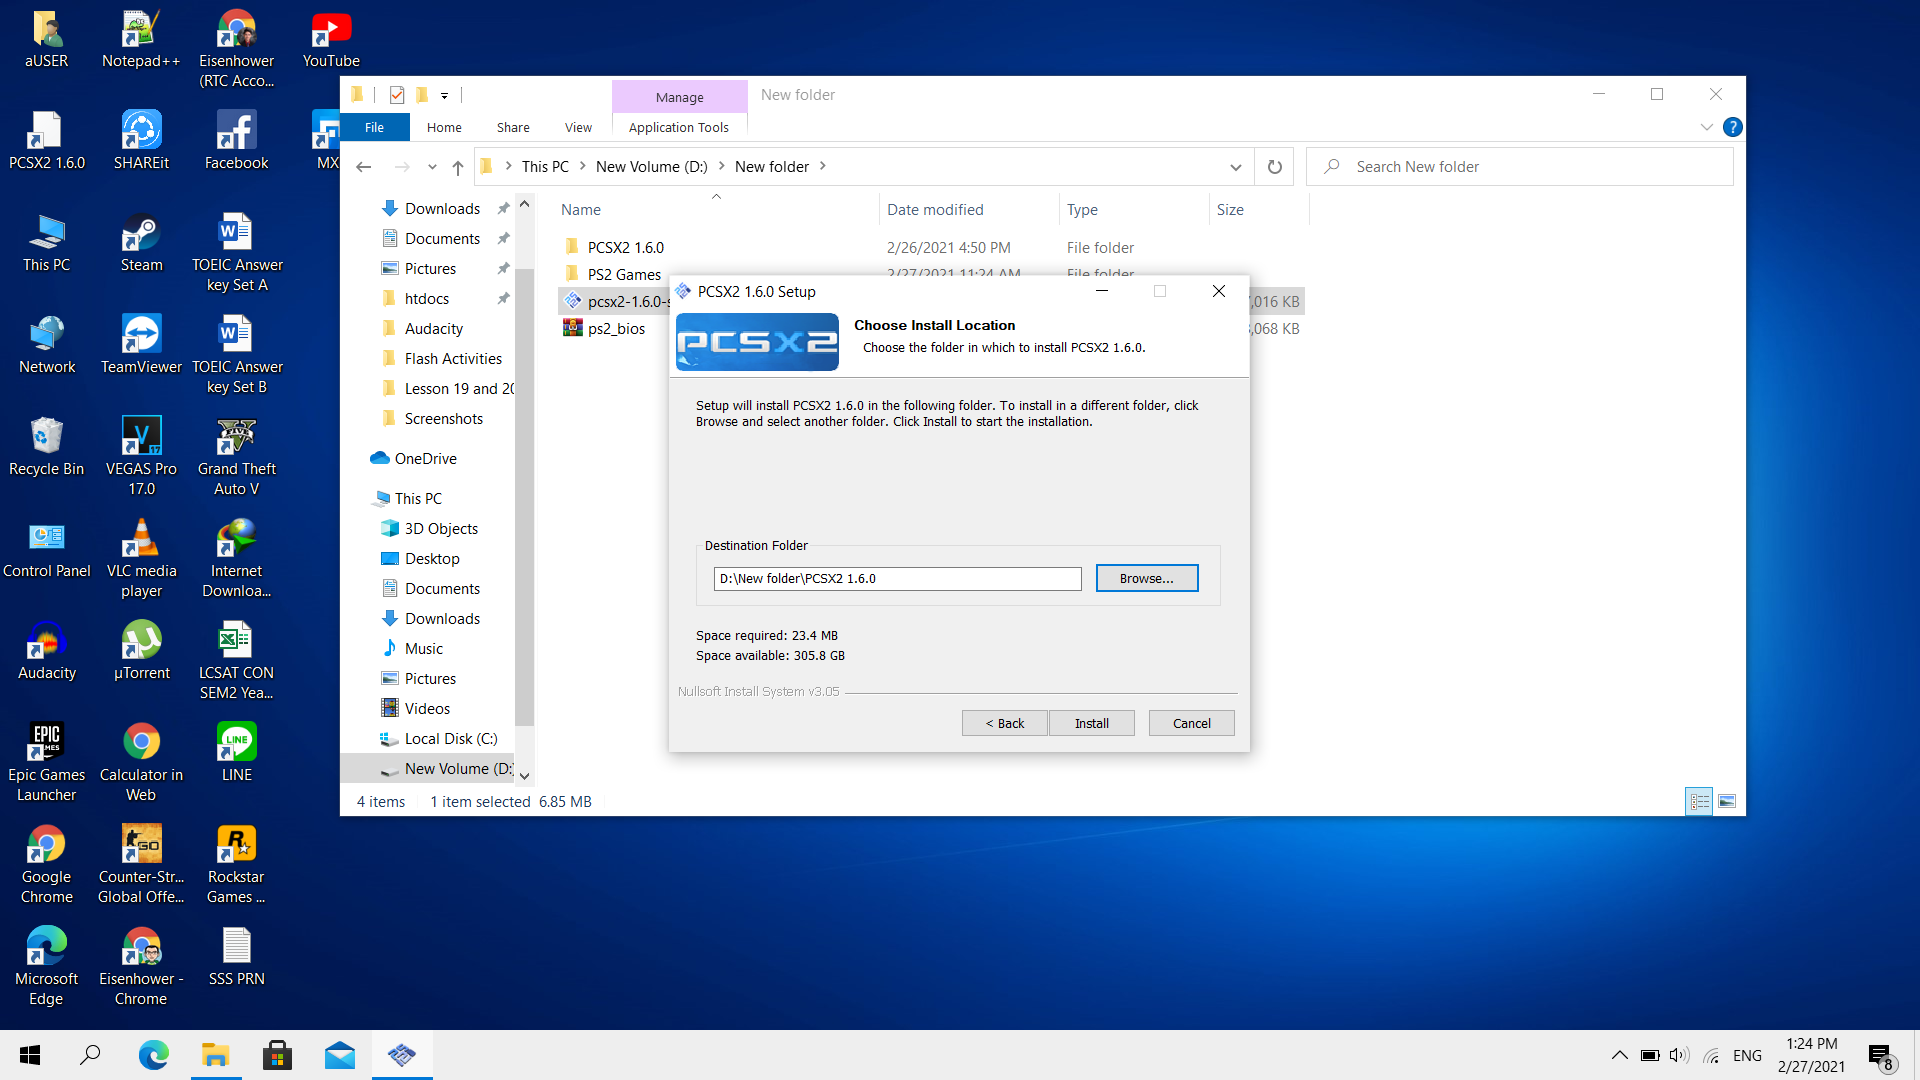This screenshot has width=1920, height=1080.
Task: Open the Application Tools tab
Action: tap(678, 127)
